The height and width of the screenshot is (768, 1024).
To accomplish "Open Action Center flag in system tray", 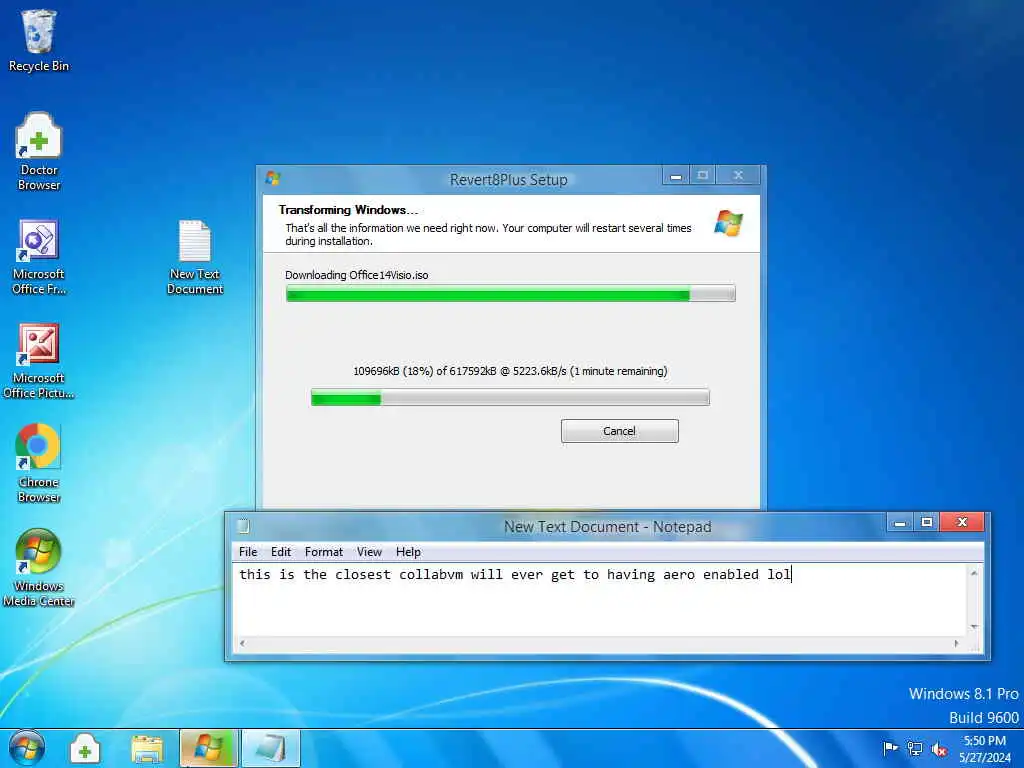I will tap(889, 748).
